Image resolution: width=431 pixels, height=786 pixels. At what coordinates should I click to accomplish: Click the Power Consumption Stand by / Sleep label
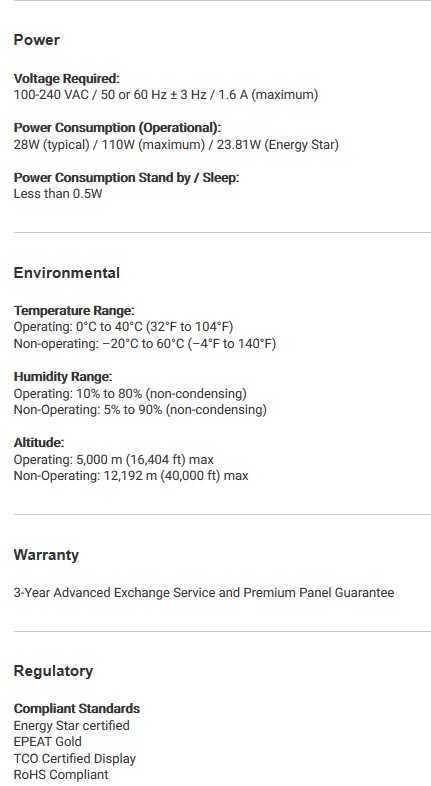click(x=126, y=178)
